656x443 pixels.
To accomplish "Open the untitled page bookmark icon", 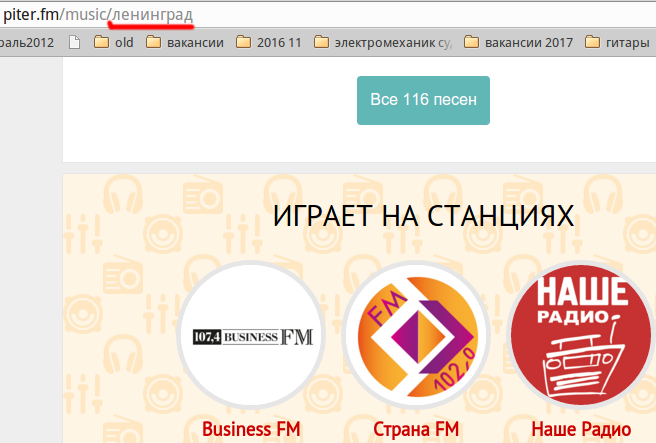I will click(74, 42).
